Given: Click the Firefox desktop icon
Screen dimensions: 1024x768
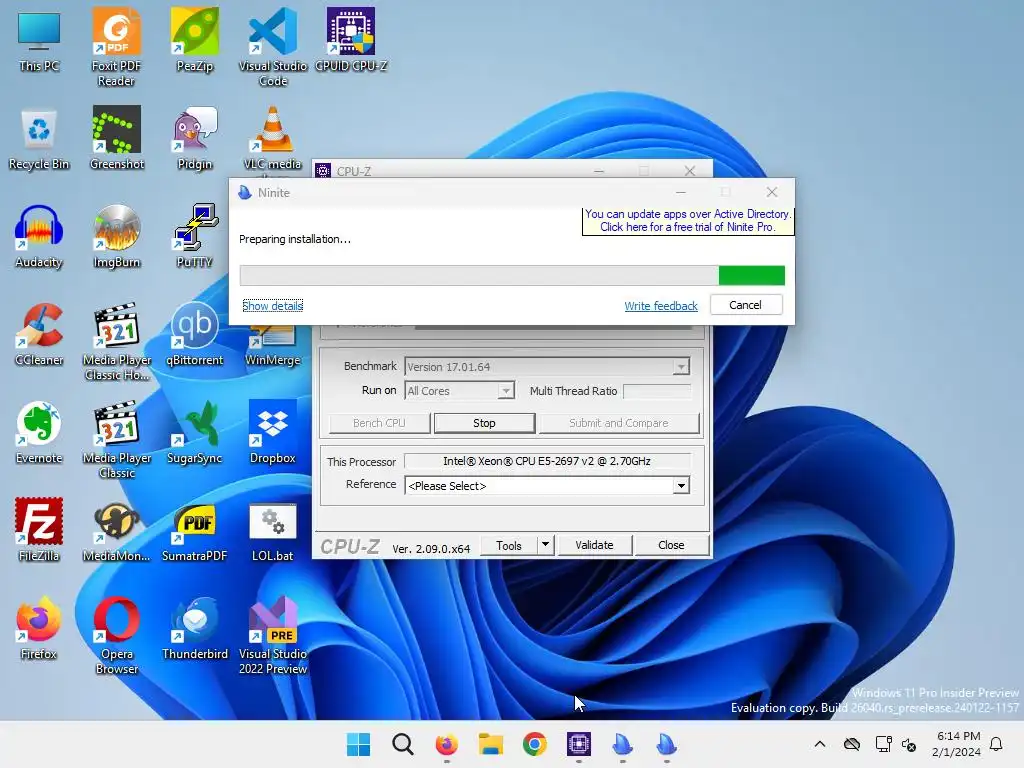Looking at the screenshot, I should click(x=39, y=628).
